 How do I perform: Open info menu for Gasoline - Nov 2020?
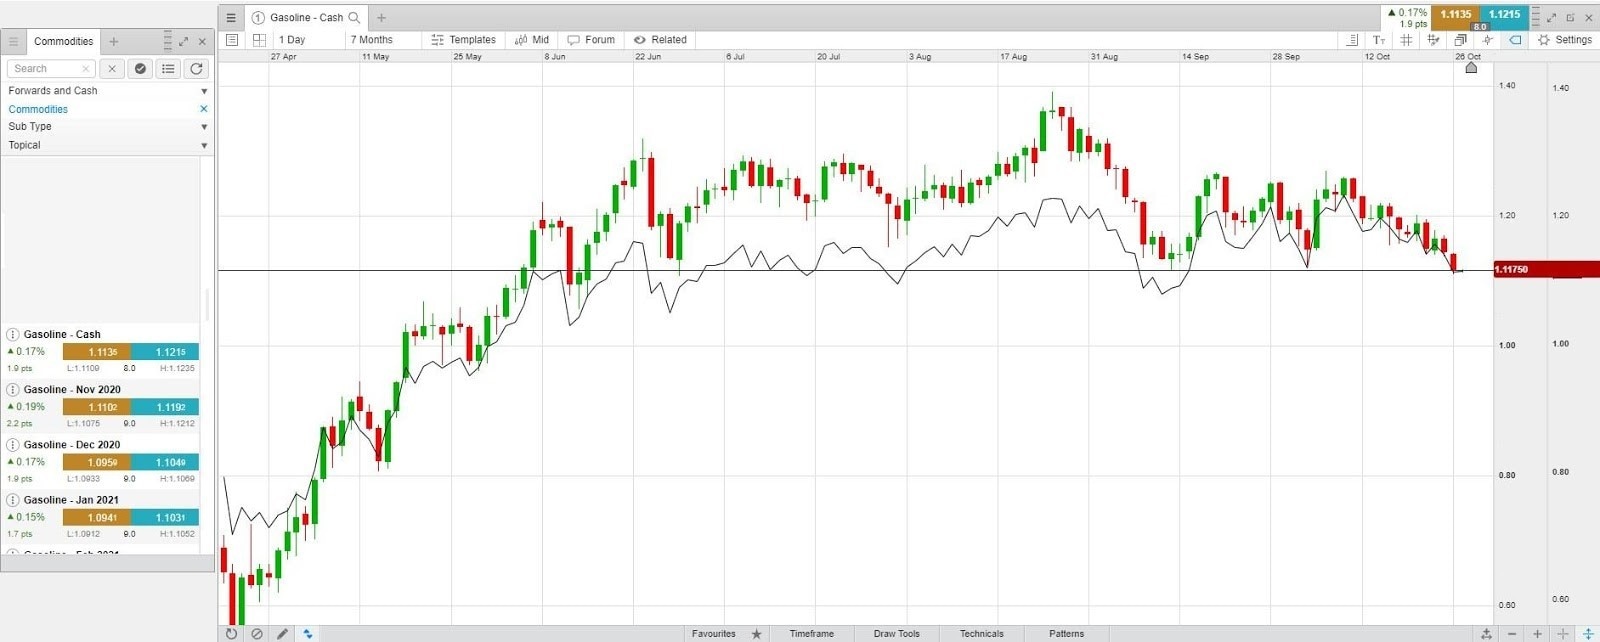pyautogui.click(x=13, y=389)
